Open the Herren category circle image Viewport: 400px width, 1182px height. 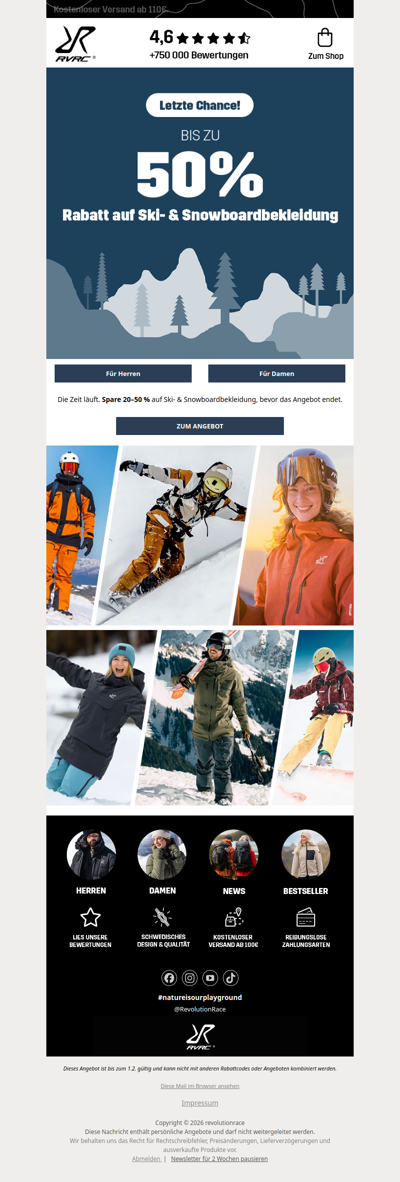tap(91, 854)
